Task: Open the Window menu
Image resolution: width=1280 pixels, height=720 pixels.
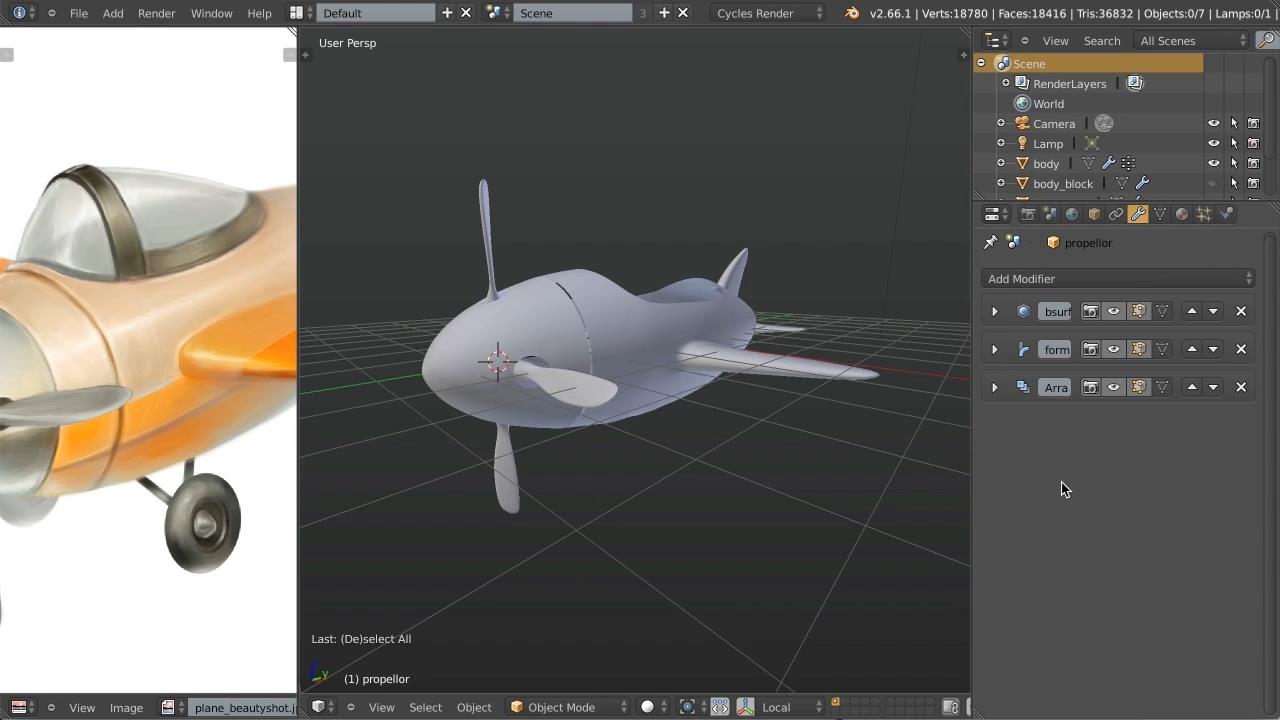Action: click(211, 13)
